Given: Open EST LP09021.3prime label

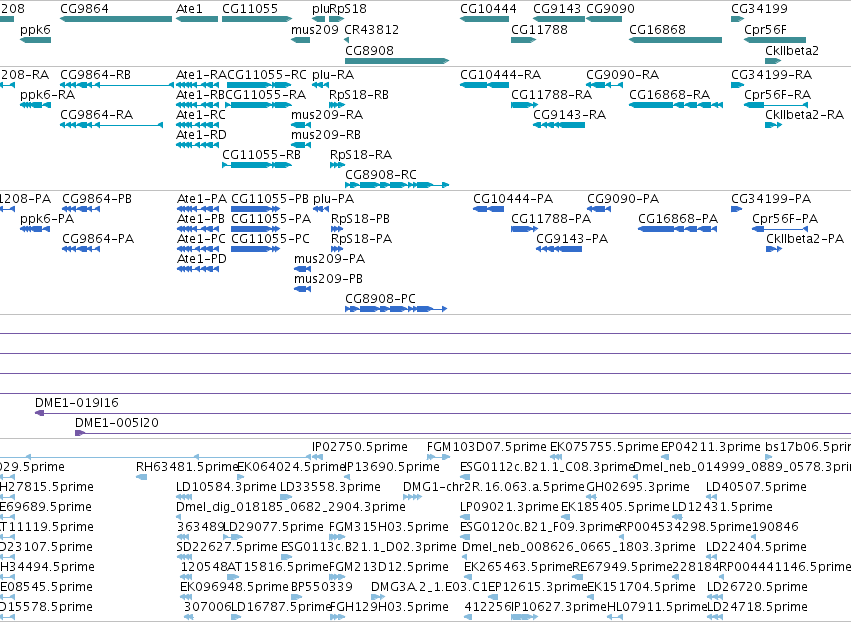Looking at the screenshot, I should click(x=509, y=507).
